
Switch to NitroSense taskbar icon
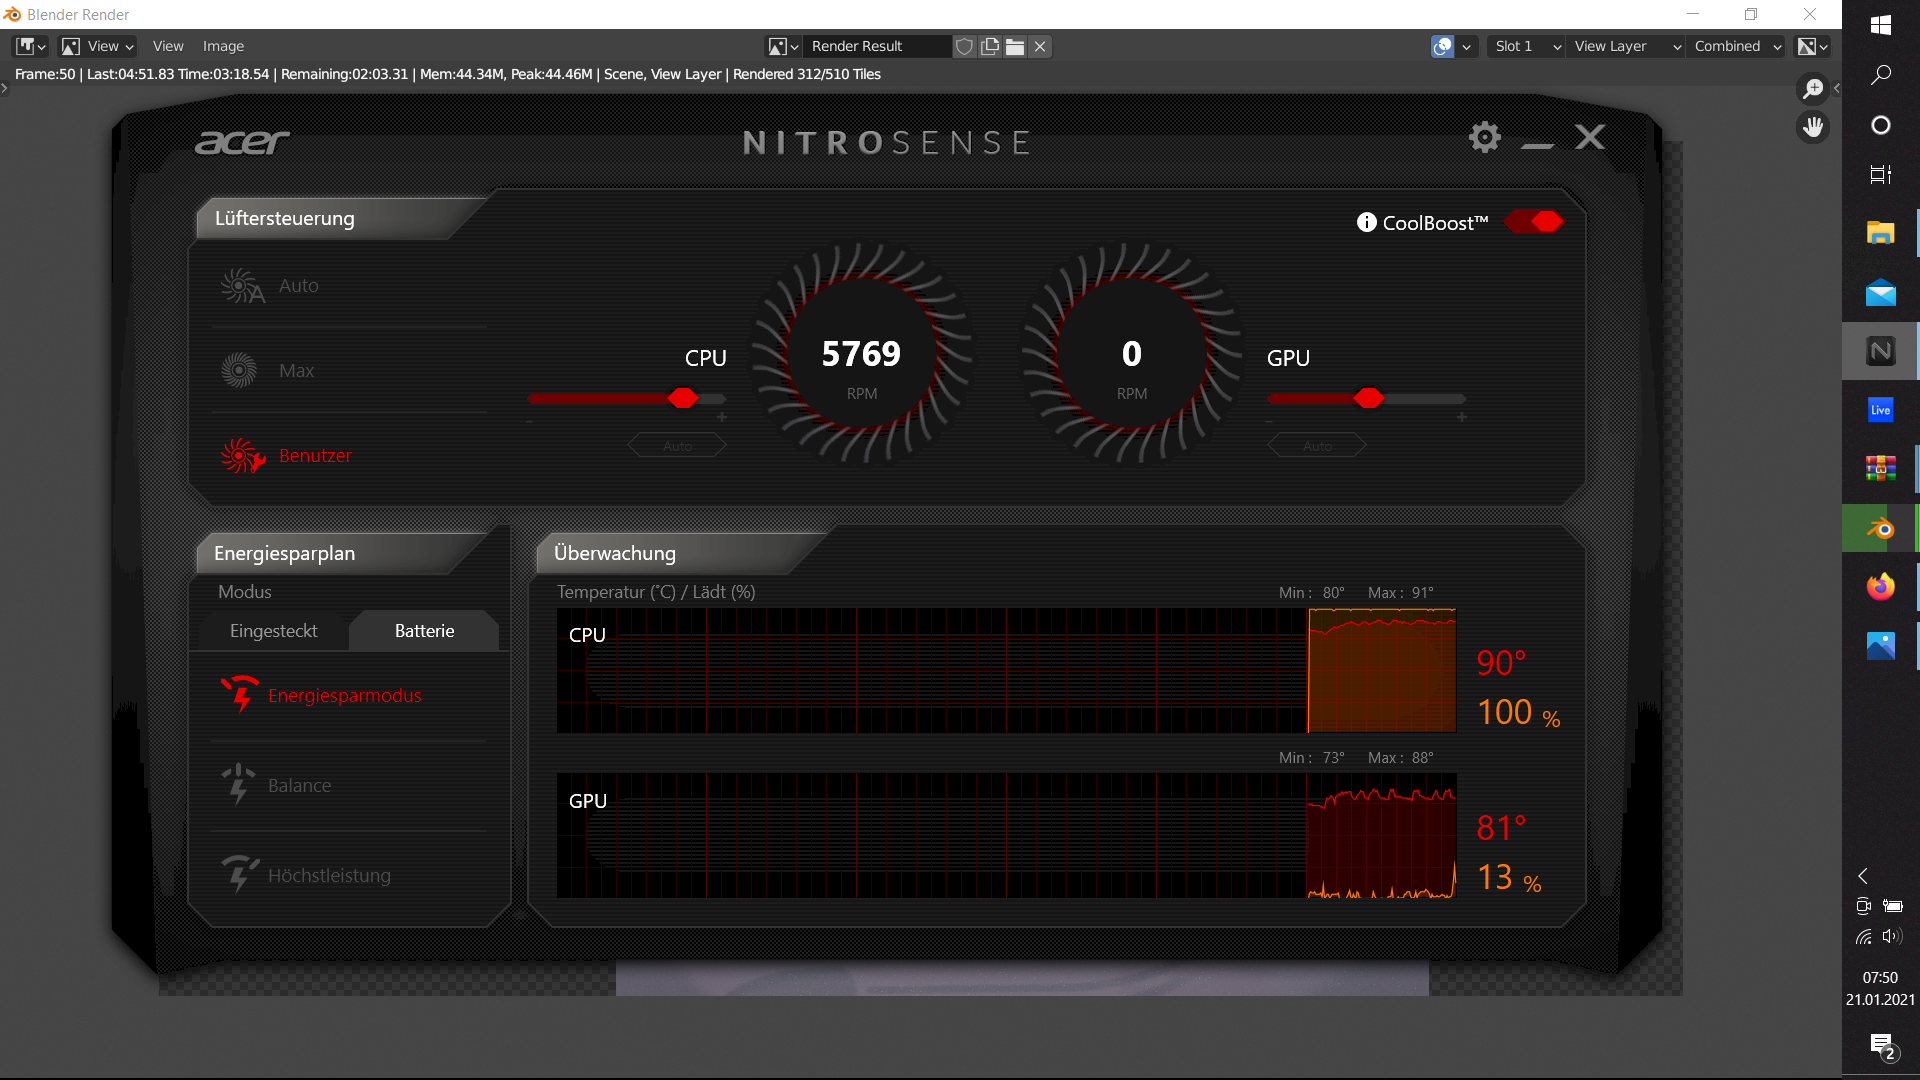[x=1880, y=351]
